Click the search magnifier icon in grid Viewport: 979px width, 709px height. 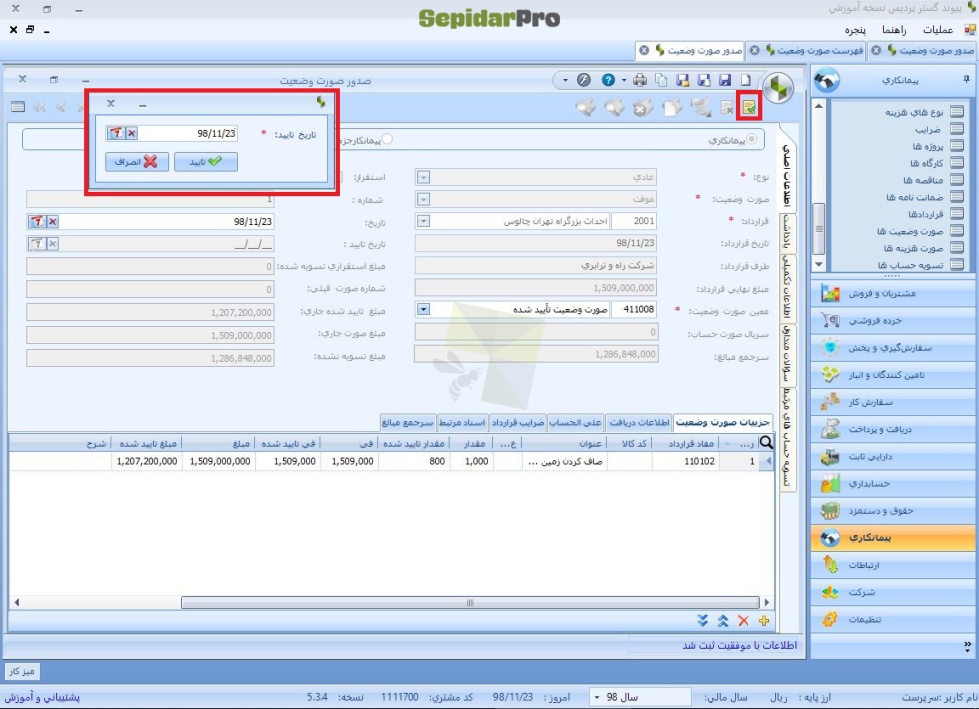[766, 443]
